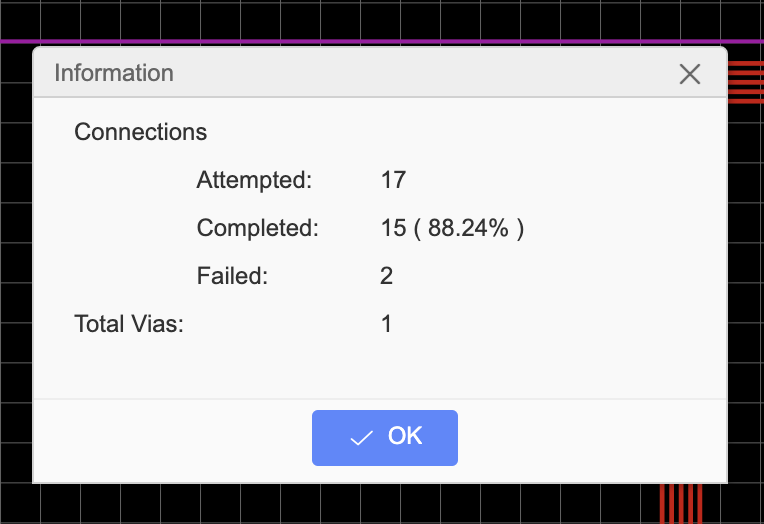Image resolution: width=764 pixels, height=524 pixels.
Task: Select the Connections heading text
Action: tap(140, 132)
